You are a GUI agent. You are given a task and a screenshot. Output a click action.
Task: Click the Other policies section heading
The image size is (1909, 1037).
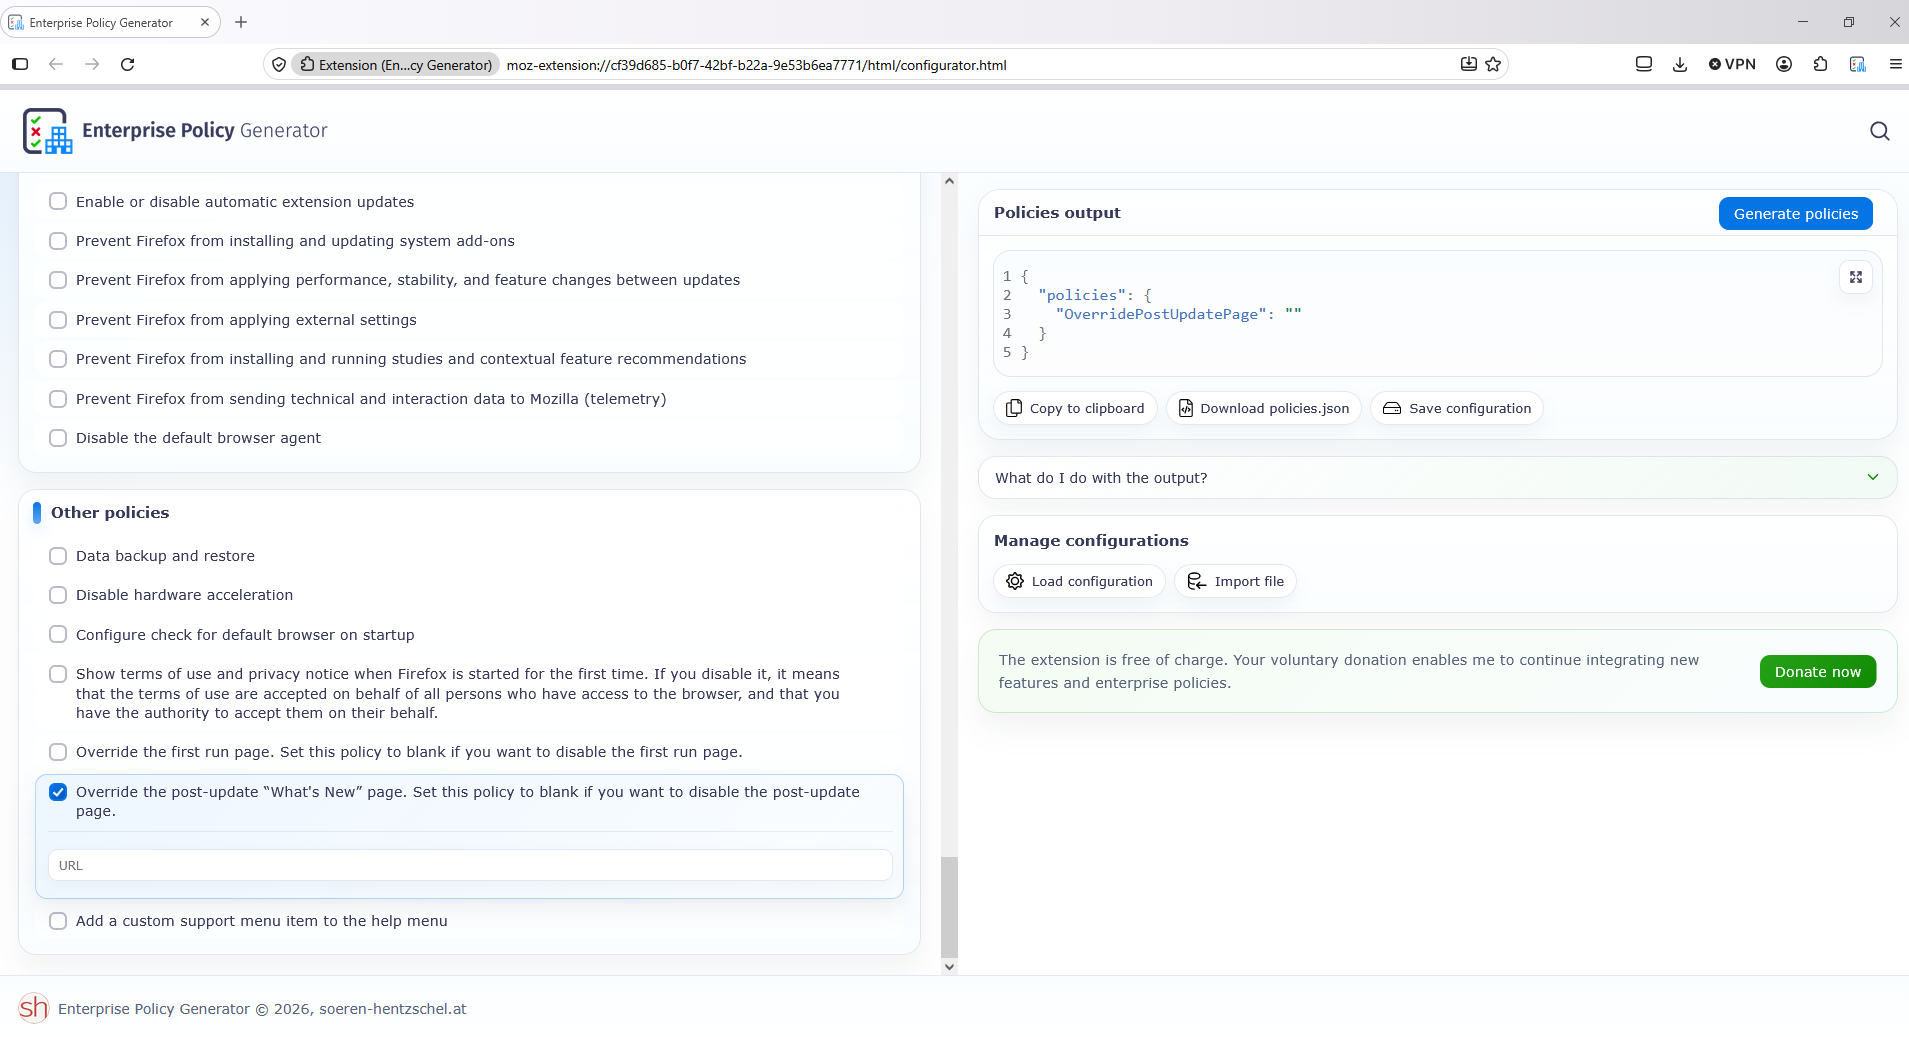110,513
